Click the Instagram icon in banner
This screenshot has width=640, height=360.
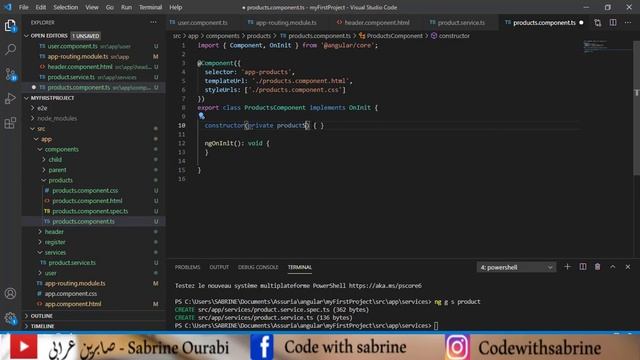click(x=457, y=347)
